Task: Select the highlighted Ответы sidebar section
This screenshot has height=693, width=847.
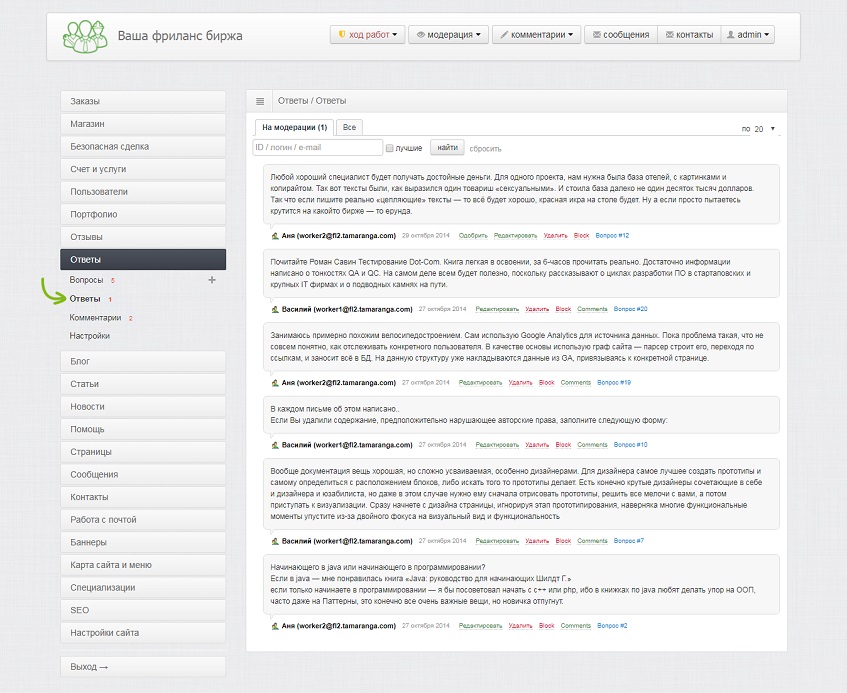Action: point(143,259)
